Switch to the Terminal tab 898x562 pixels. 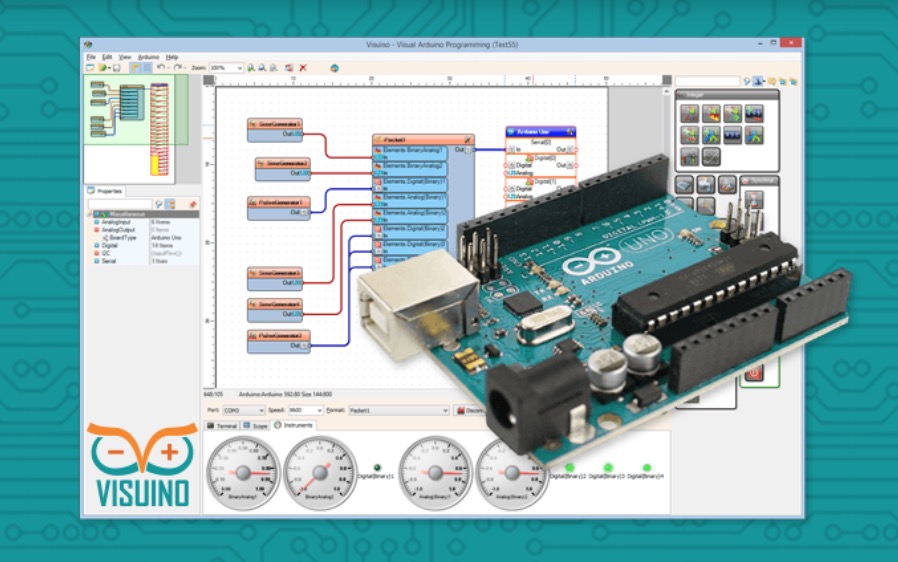223,425
